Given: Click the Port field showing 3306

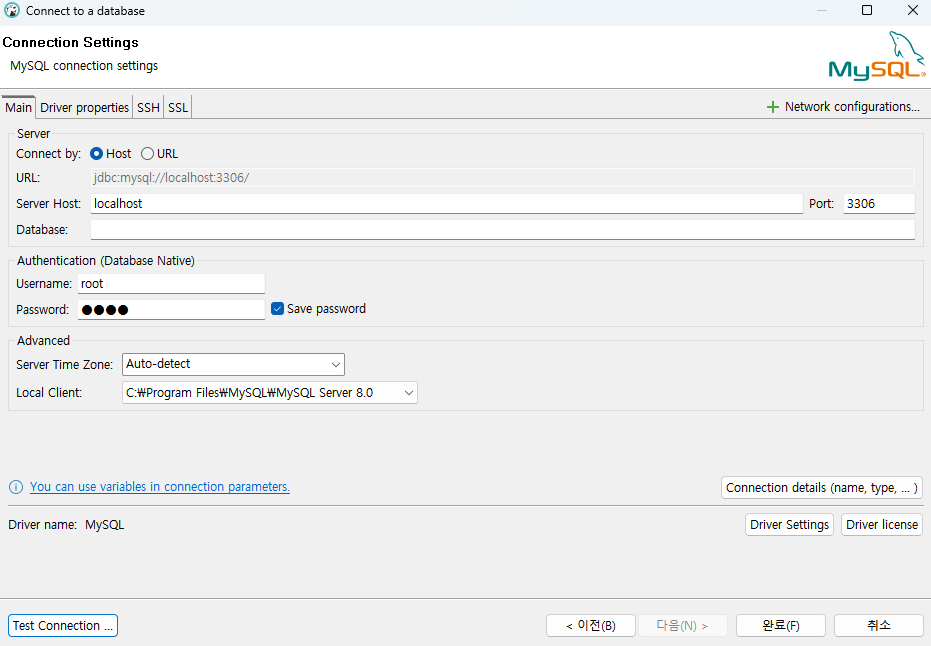Looking at the screenshot, I should [879, 204].
